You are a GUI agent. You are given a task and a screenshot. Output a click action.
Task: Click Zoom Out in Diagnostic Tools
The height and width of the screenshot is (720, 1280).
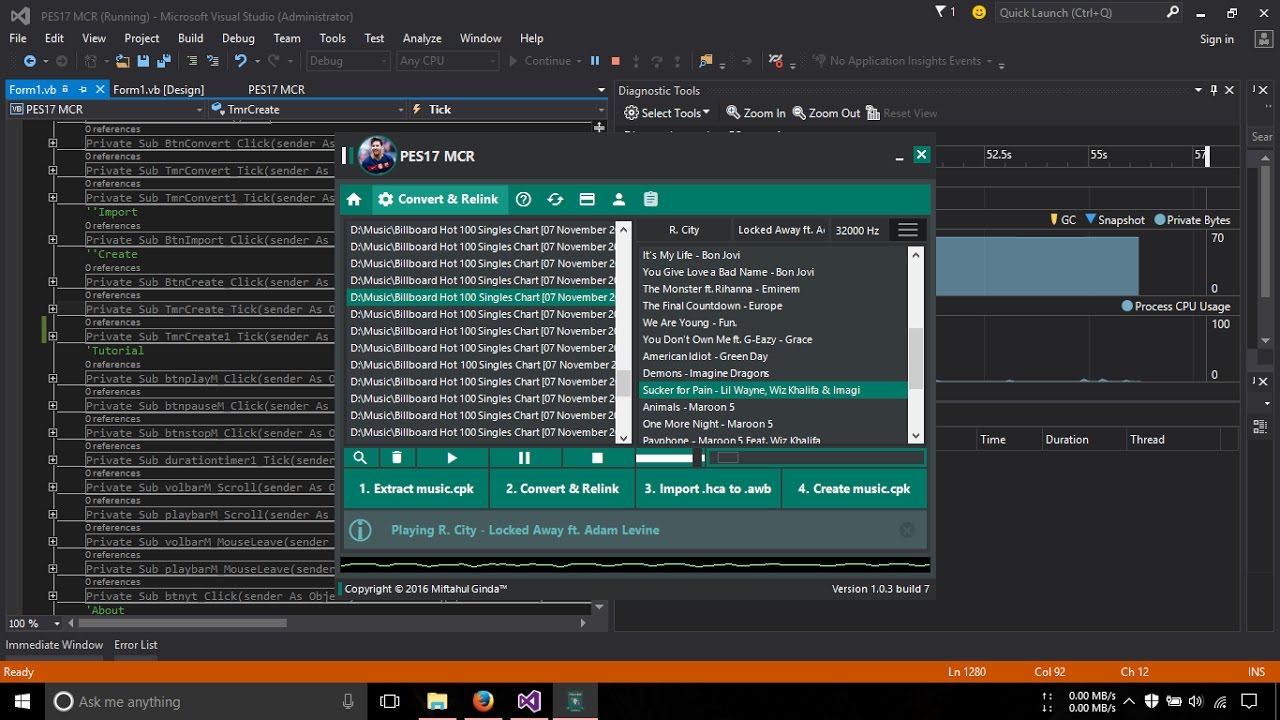tap(826, 113)
